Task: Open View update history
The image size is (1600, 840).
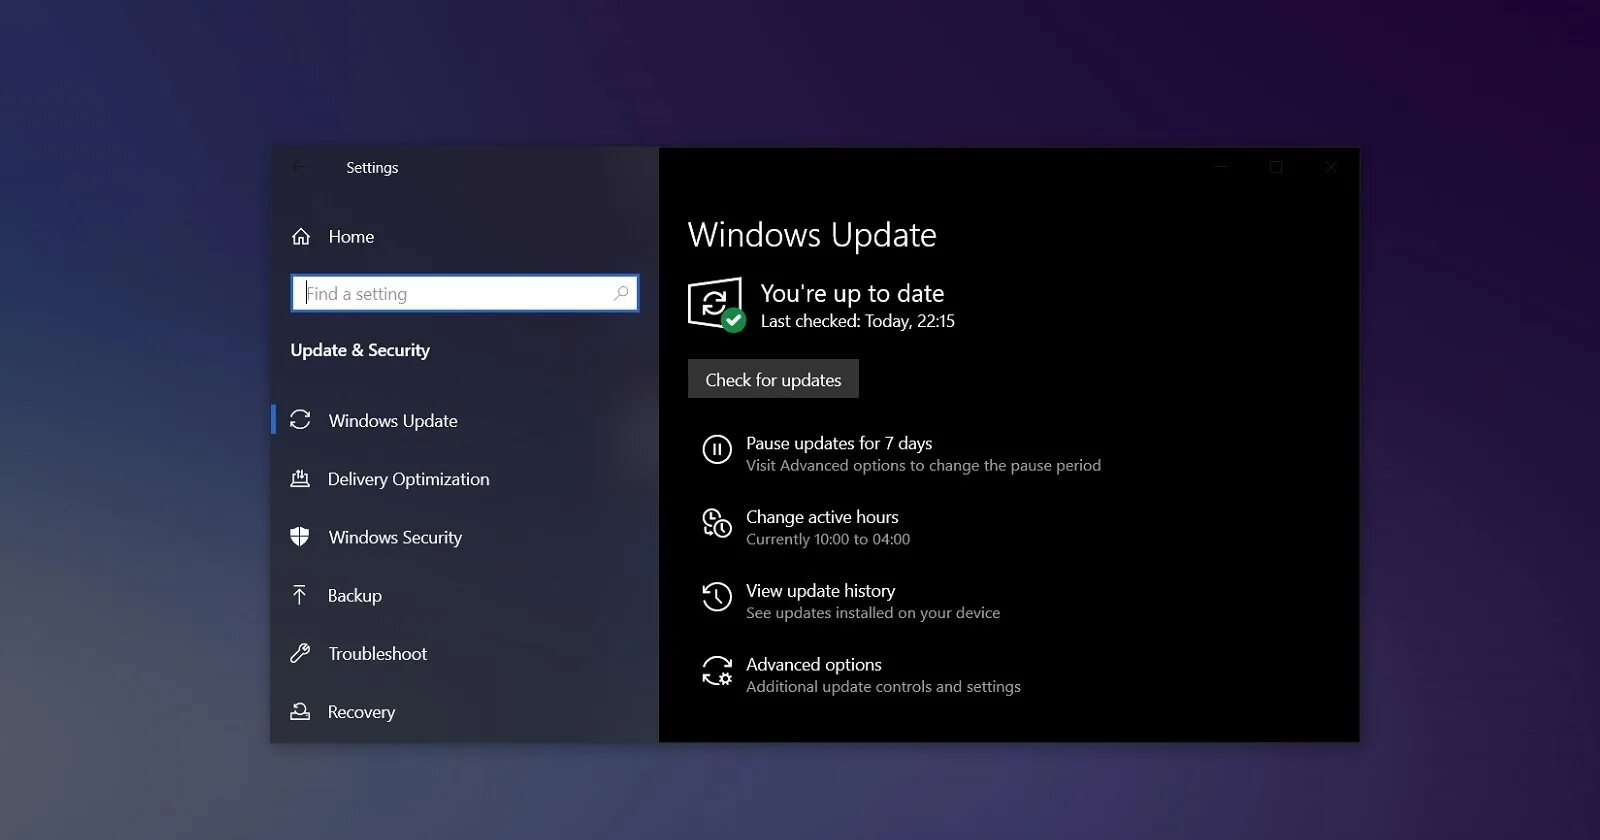Action: [820, 591]
